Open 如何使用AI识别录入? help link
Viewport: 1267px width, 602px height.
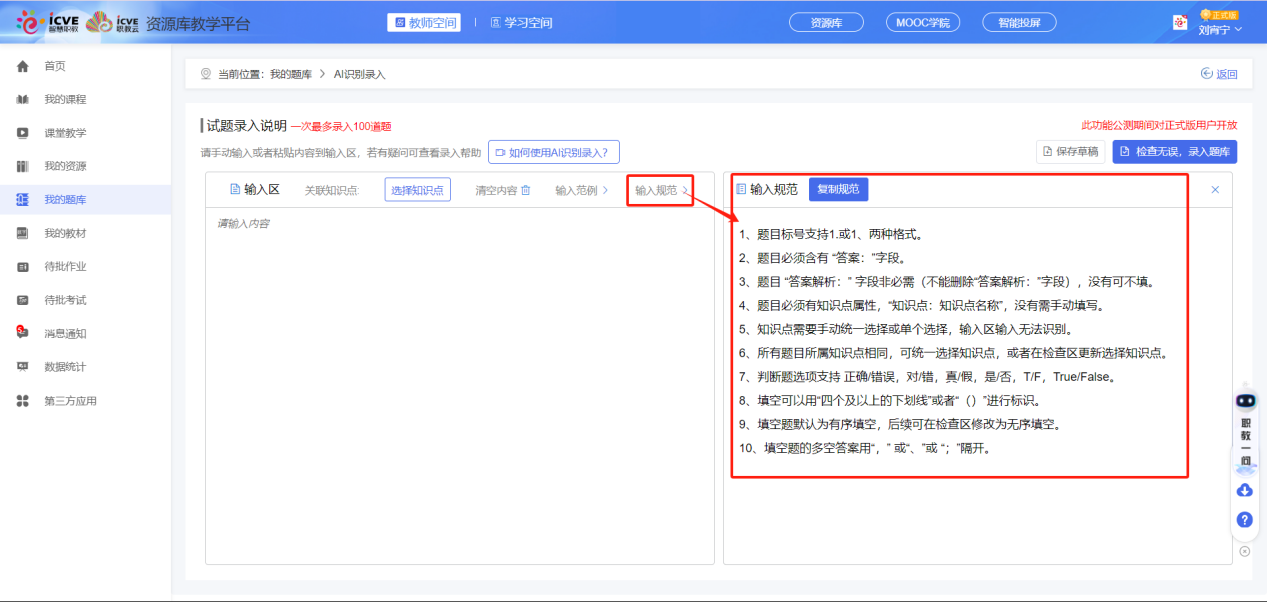pyautogui.click(x=554, y=152)
